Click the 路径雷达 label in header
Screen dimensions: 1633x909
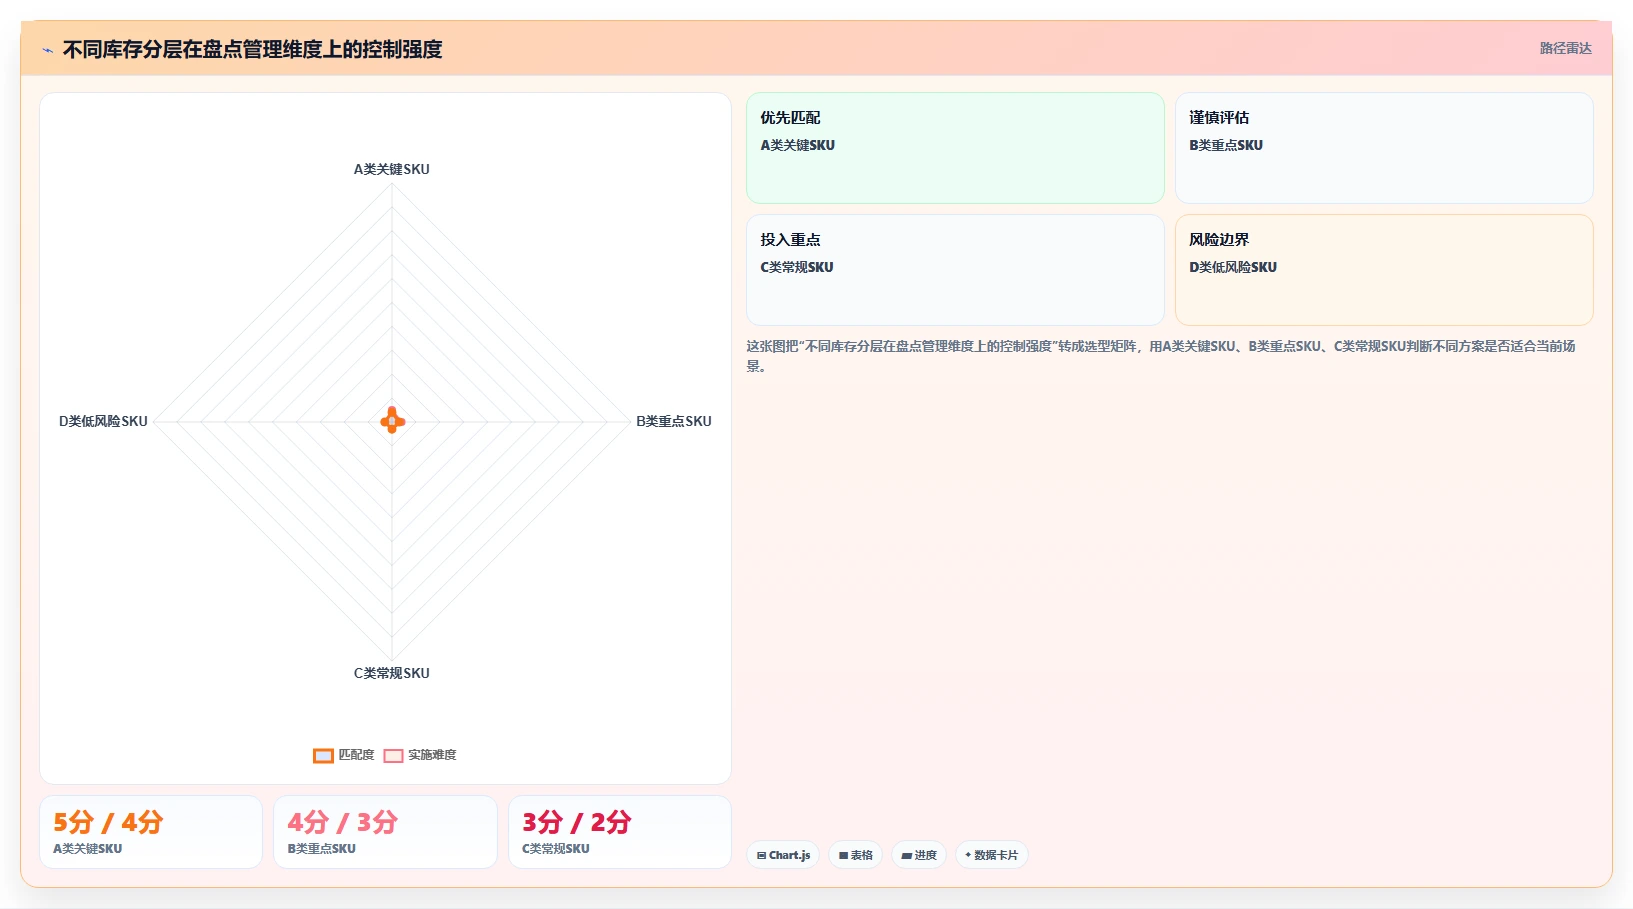pyautogui.click(x=1565, y=48)
